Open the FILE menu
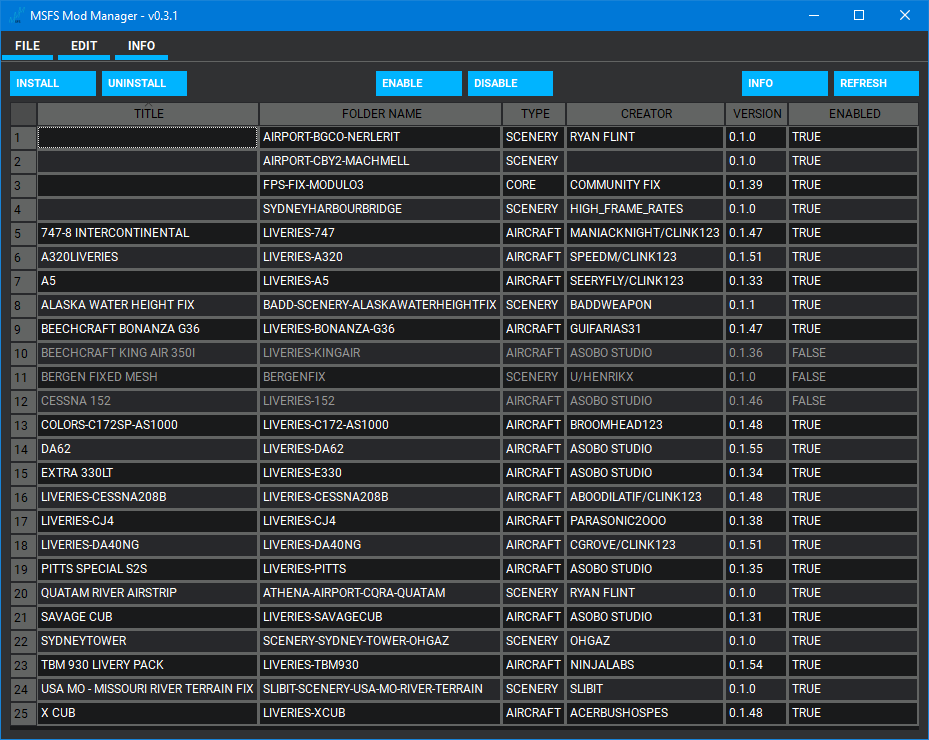This screenshot has width=929, height=740. (x=27, y=46)
